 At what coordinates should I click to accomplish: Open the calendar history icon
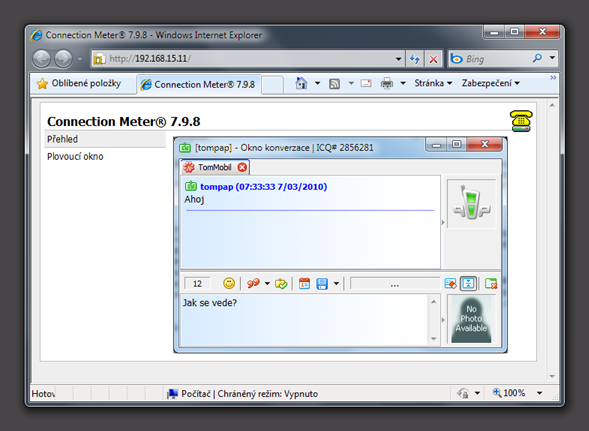(x=304, y=283)
